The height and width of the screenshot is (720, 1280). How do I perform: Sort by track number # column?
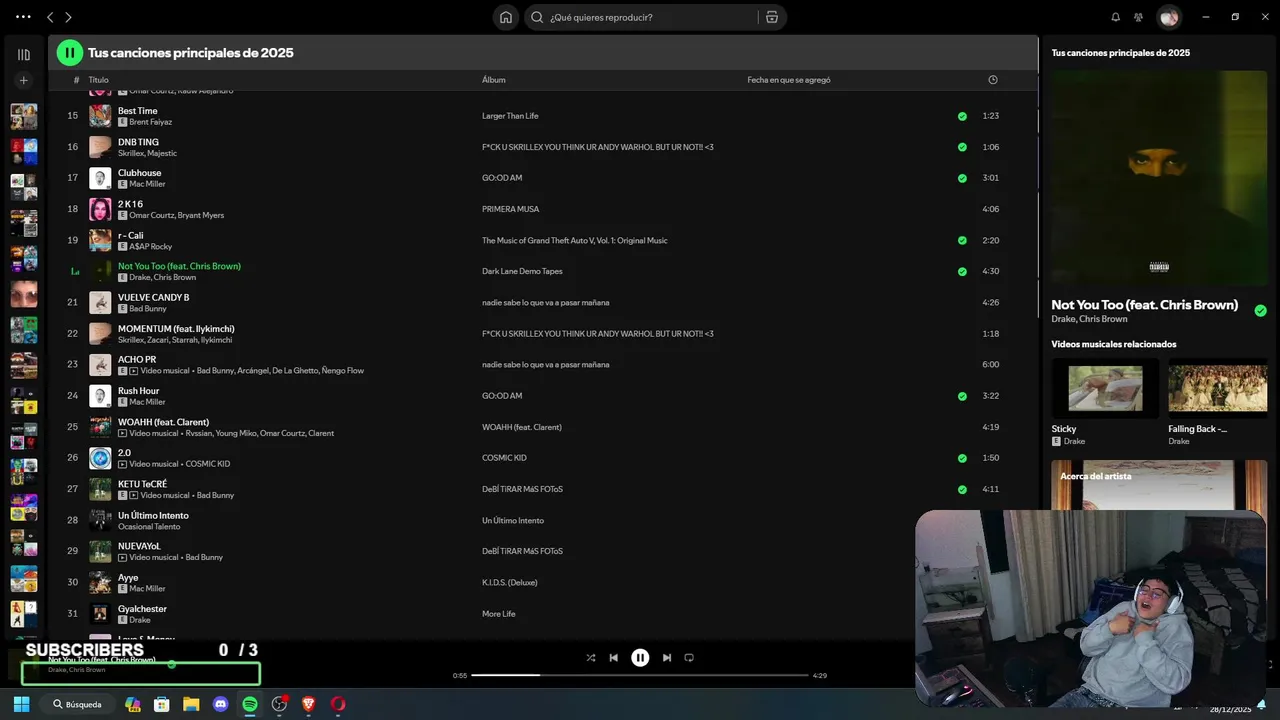pos(76,80)
